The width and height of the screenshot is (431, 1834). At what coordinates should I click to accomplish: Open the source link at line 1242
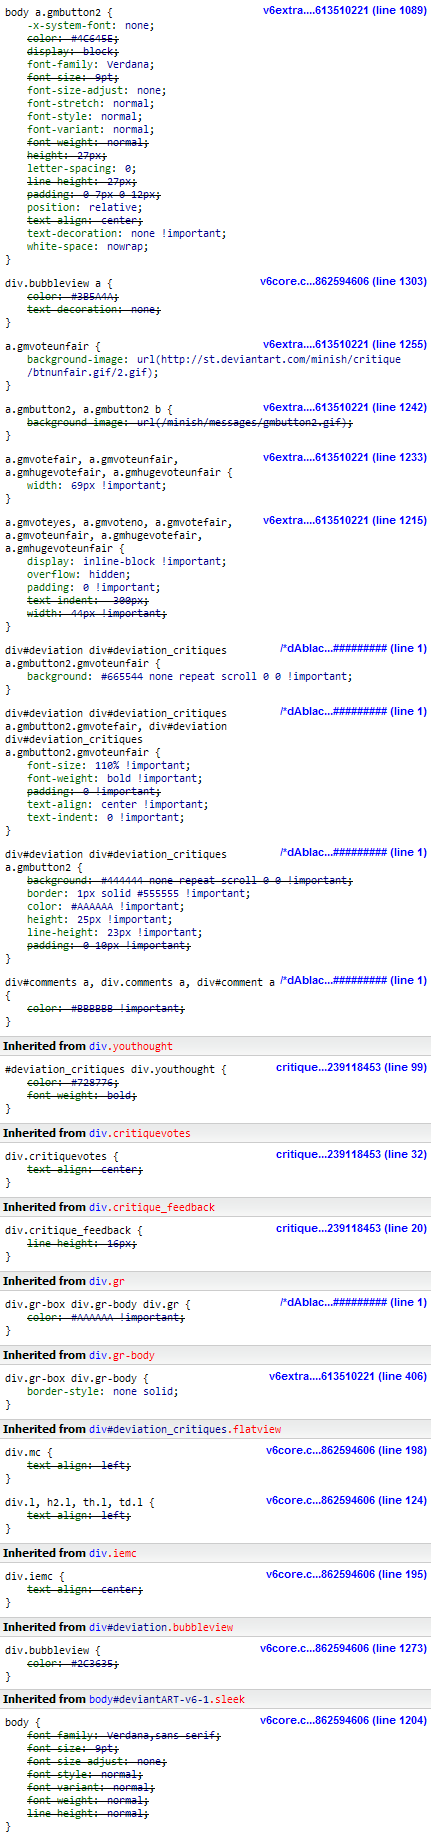[344, 408]
